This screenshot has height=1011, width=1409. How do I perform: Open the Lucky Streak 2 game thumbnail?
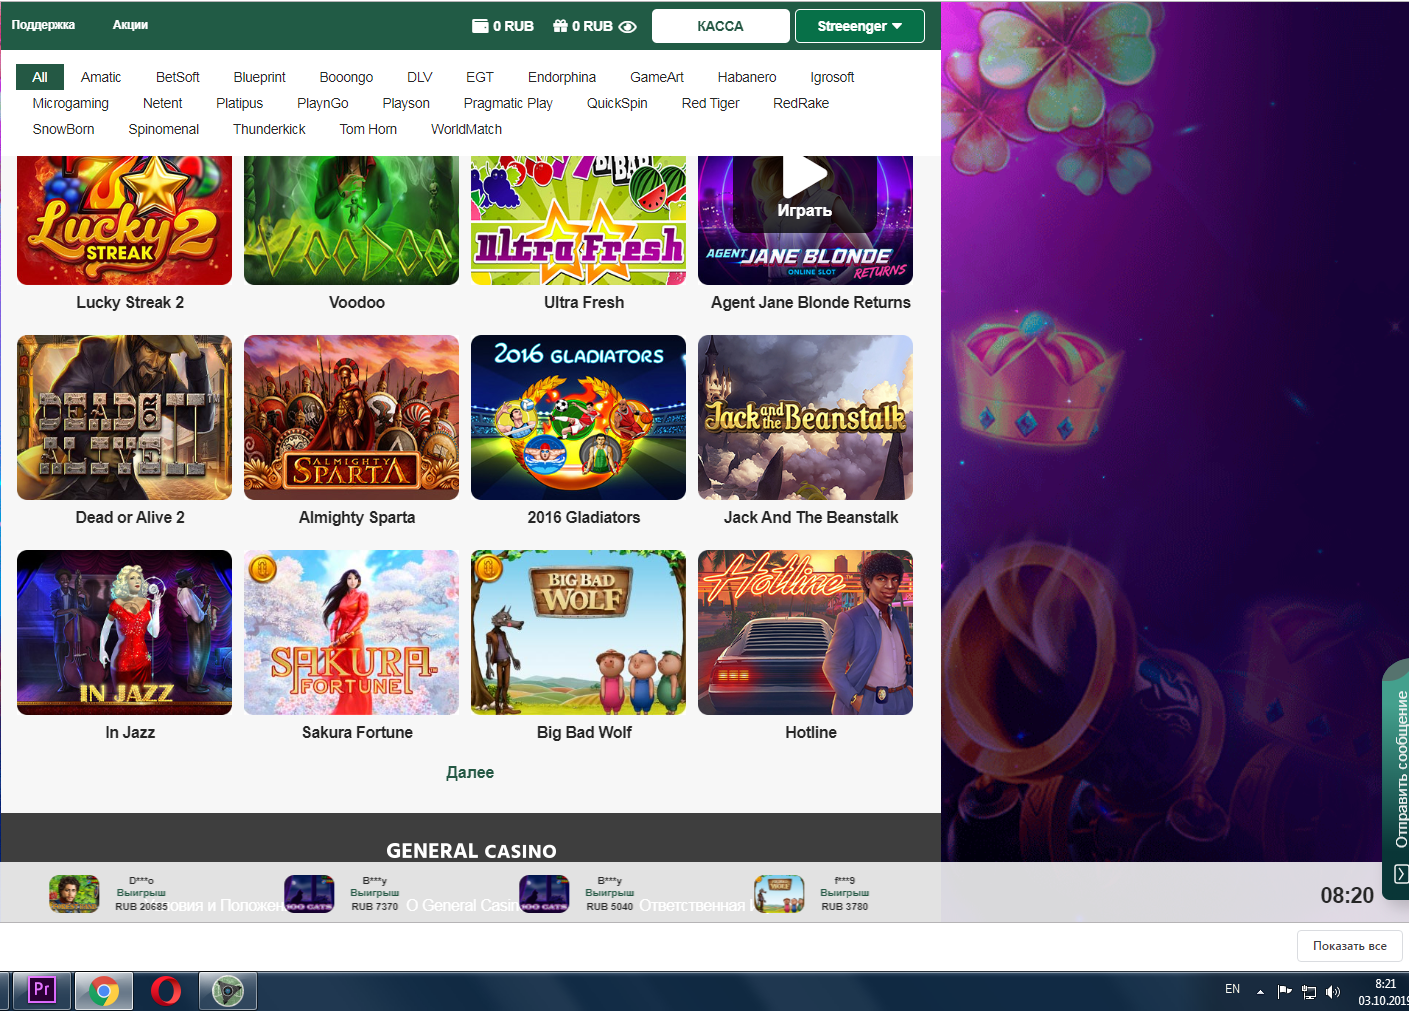pyautogui.click(x=124, y=220)
